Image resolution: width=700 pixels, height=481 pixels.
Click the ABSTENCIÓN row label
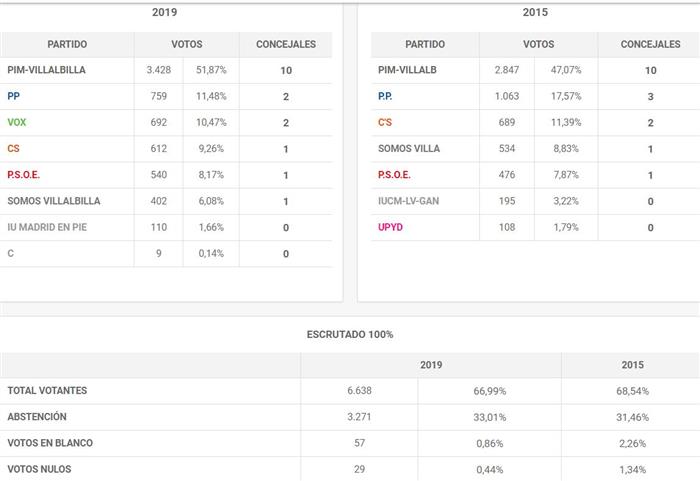[37, 417]
